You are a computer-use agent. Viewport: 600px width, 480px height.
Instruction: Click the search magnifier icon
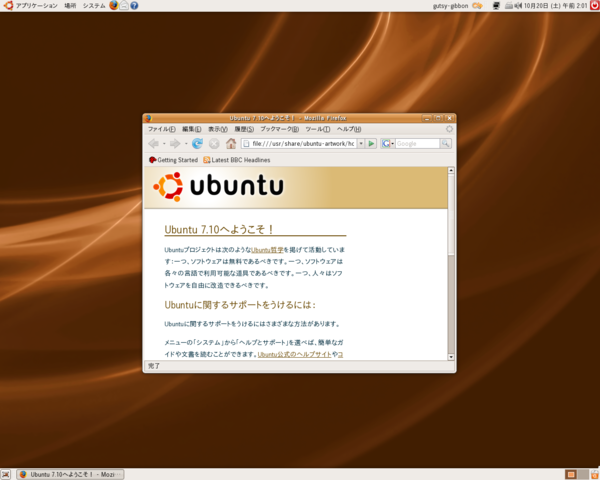click(x=445, y=144)
